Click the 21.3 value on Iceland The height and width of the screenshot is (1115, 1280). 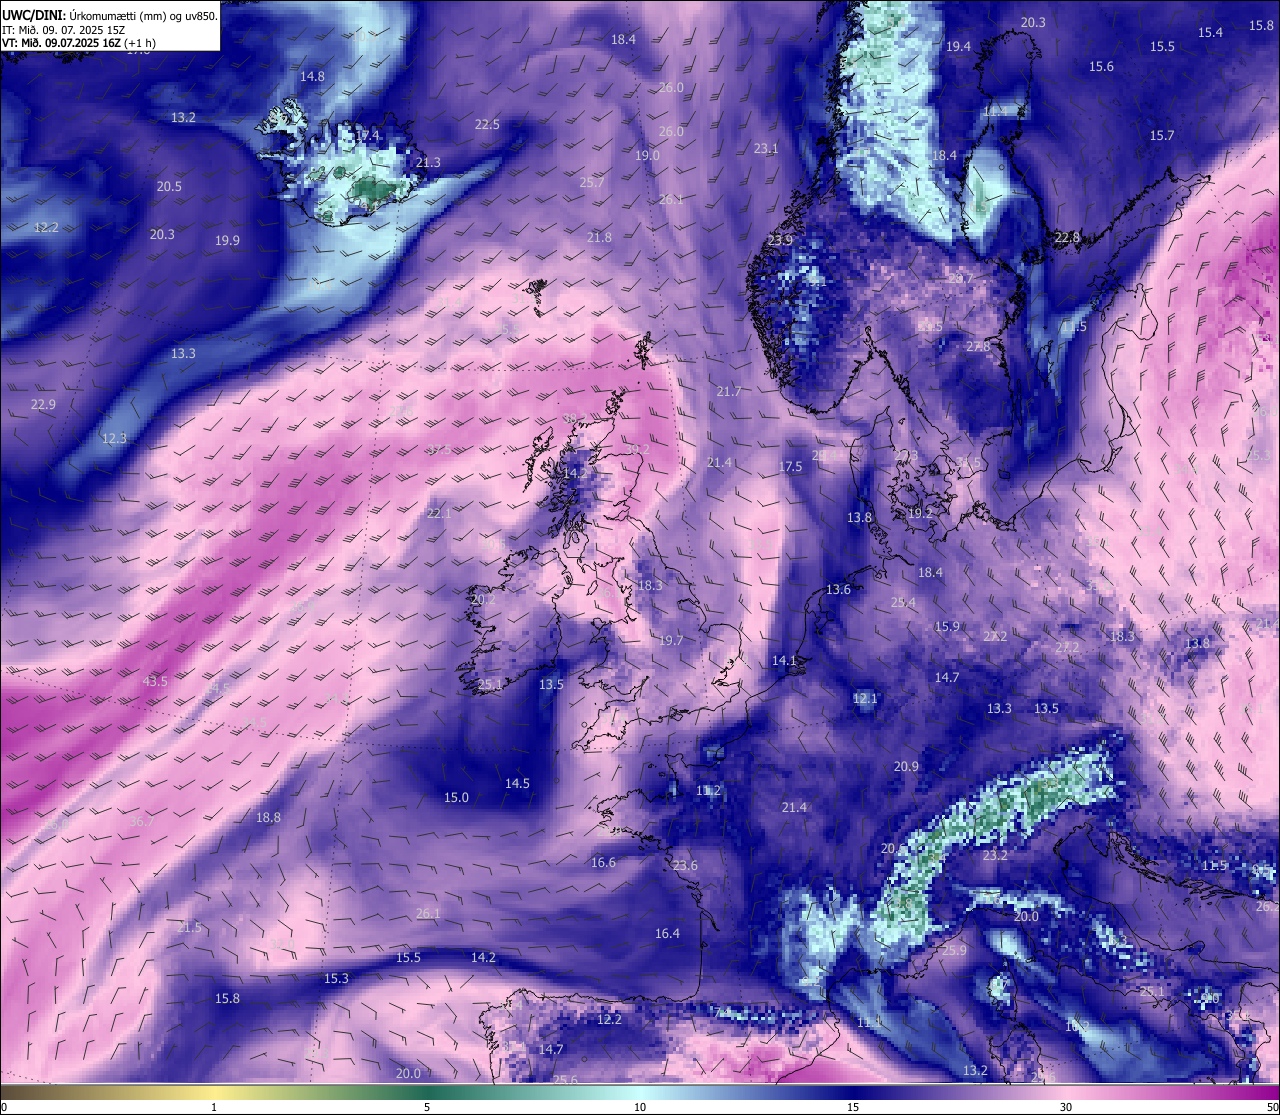click(428, 162)
